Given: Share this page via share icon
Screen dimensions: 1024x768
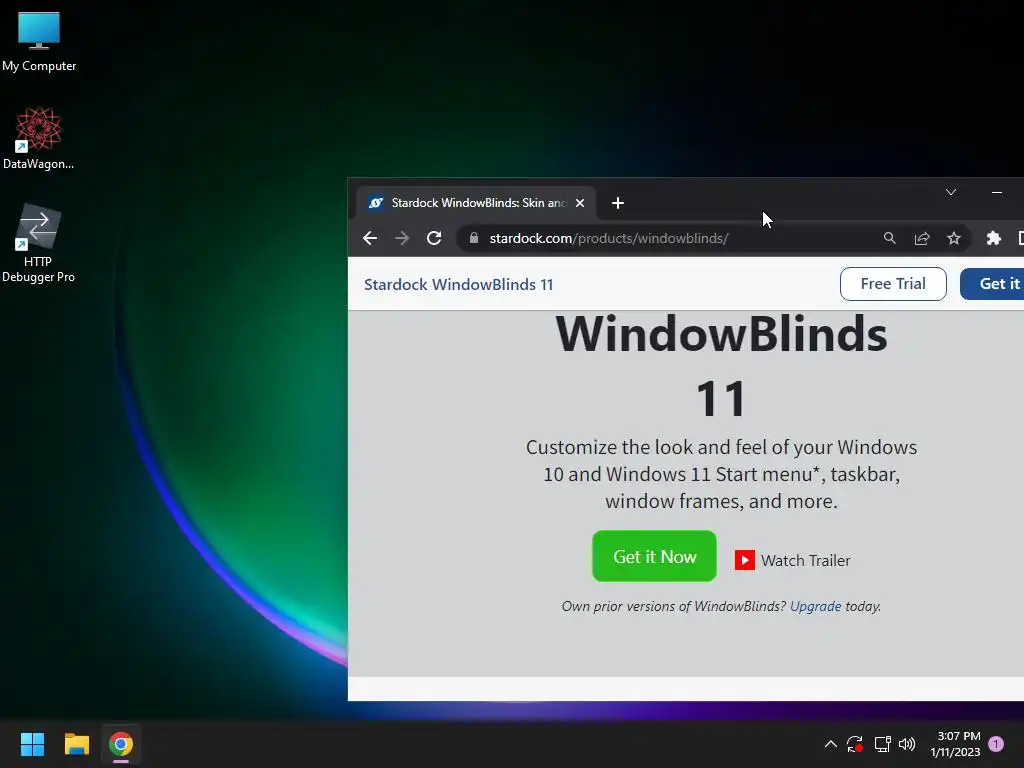Looking at the screenshot, I should tap(921, 238).
